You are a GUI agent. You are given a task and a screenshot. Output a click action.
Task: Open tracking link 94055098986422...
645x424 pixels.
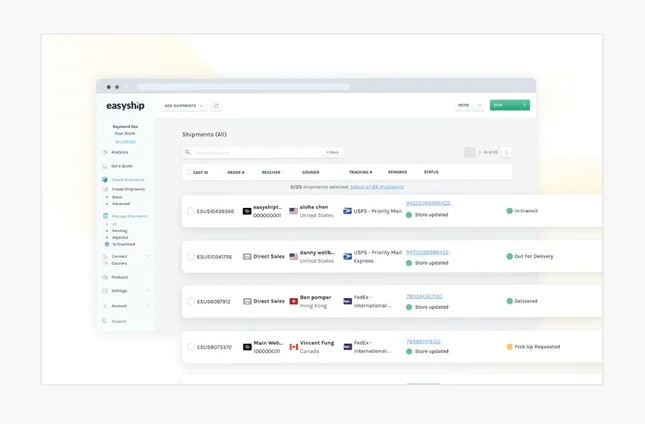point(429,203)
